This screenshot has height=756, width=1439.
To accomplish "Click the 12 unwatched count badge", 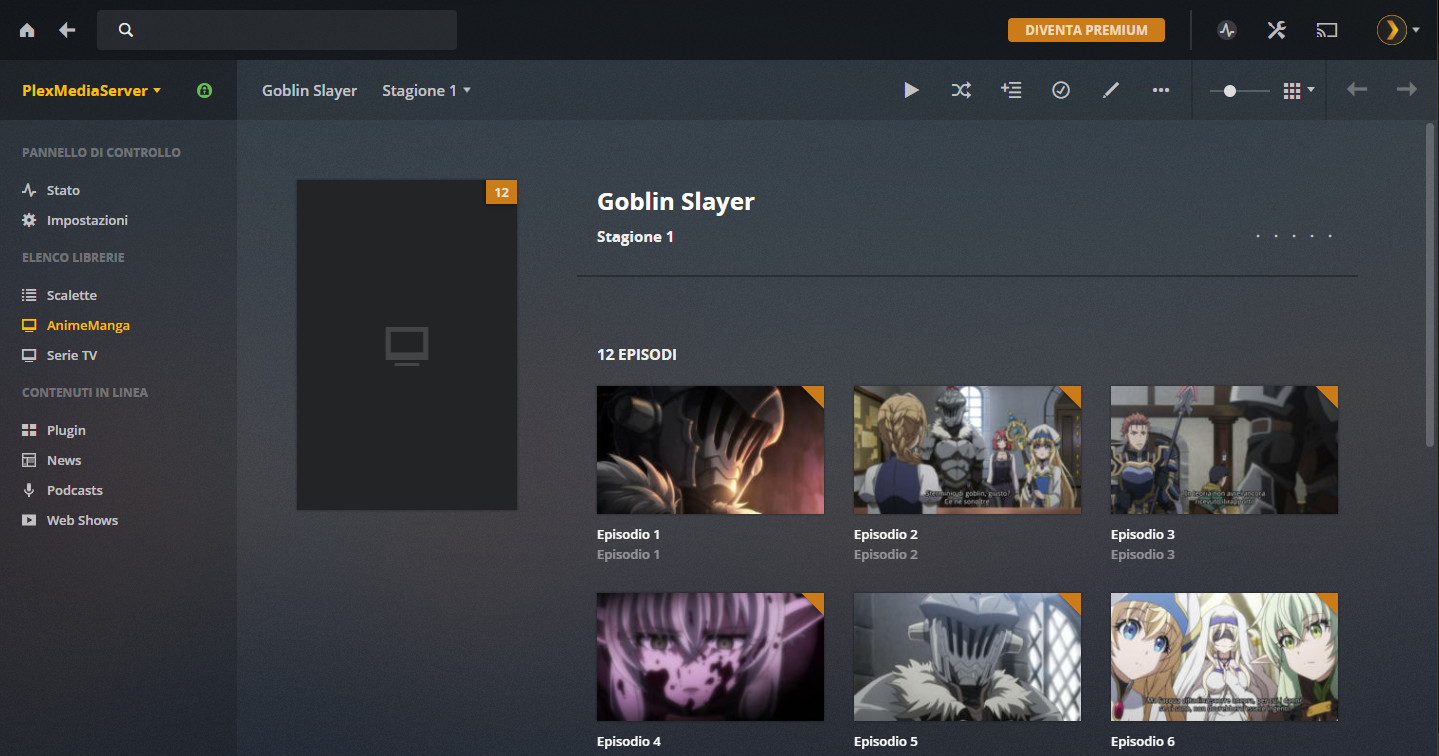I will coord(502,192).
